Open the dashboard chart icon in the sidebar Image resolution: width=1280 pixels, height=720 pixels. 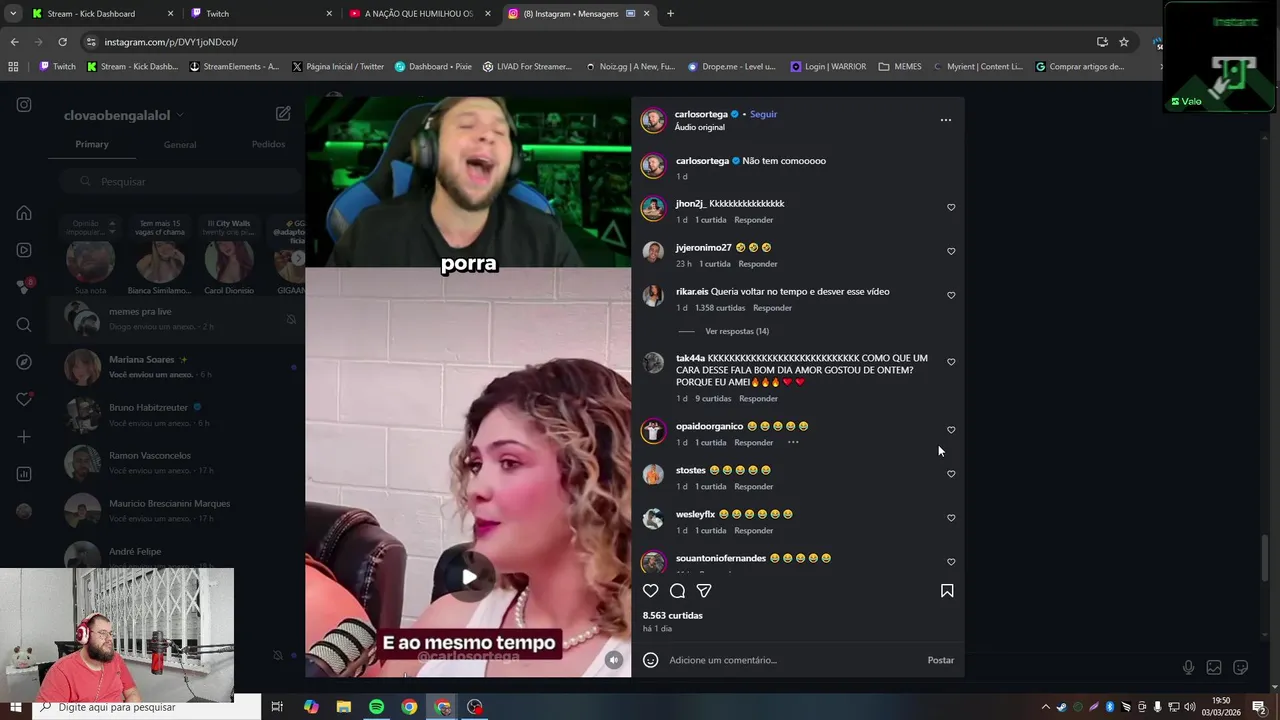[x=24, y=474]
